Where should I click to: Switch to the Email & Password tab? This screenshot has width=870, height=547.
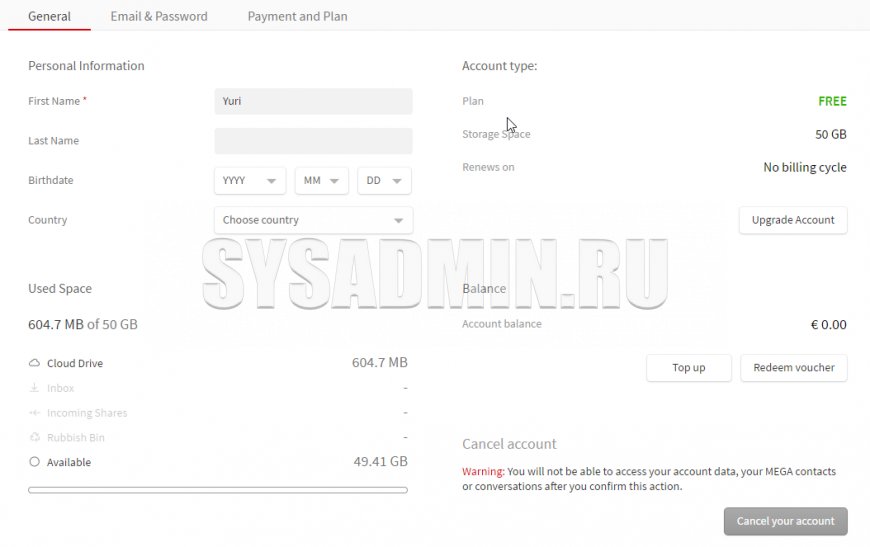(159, 16)
